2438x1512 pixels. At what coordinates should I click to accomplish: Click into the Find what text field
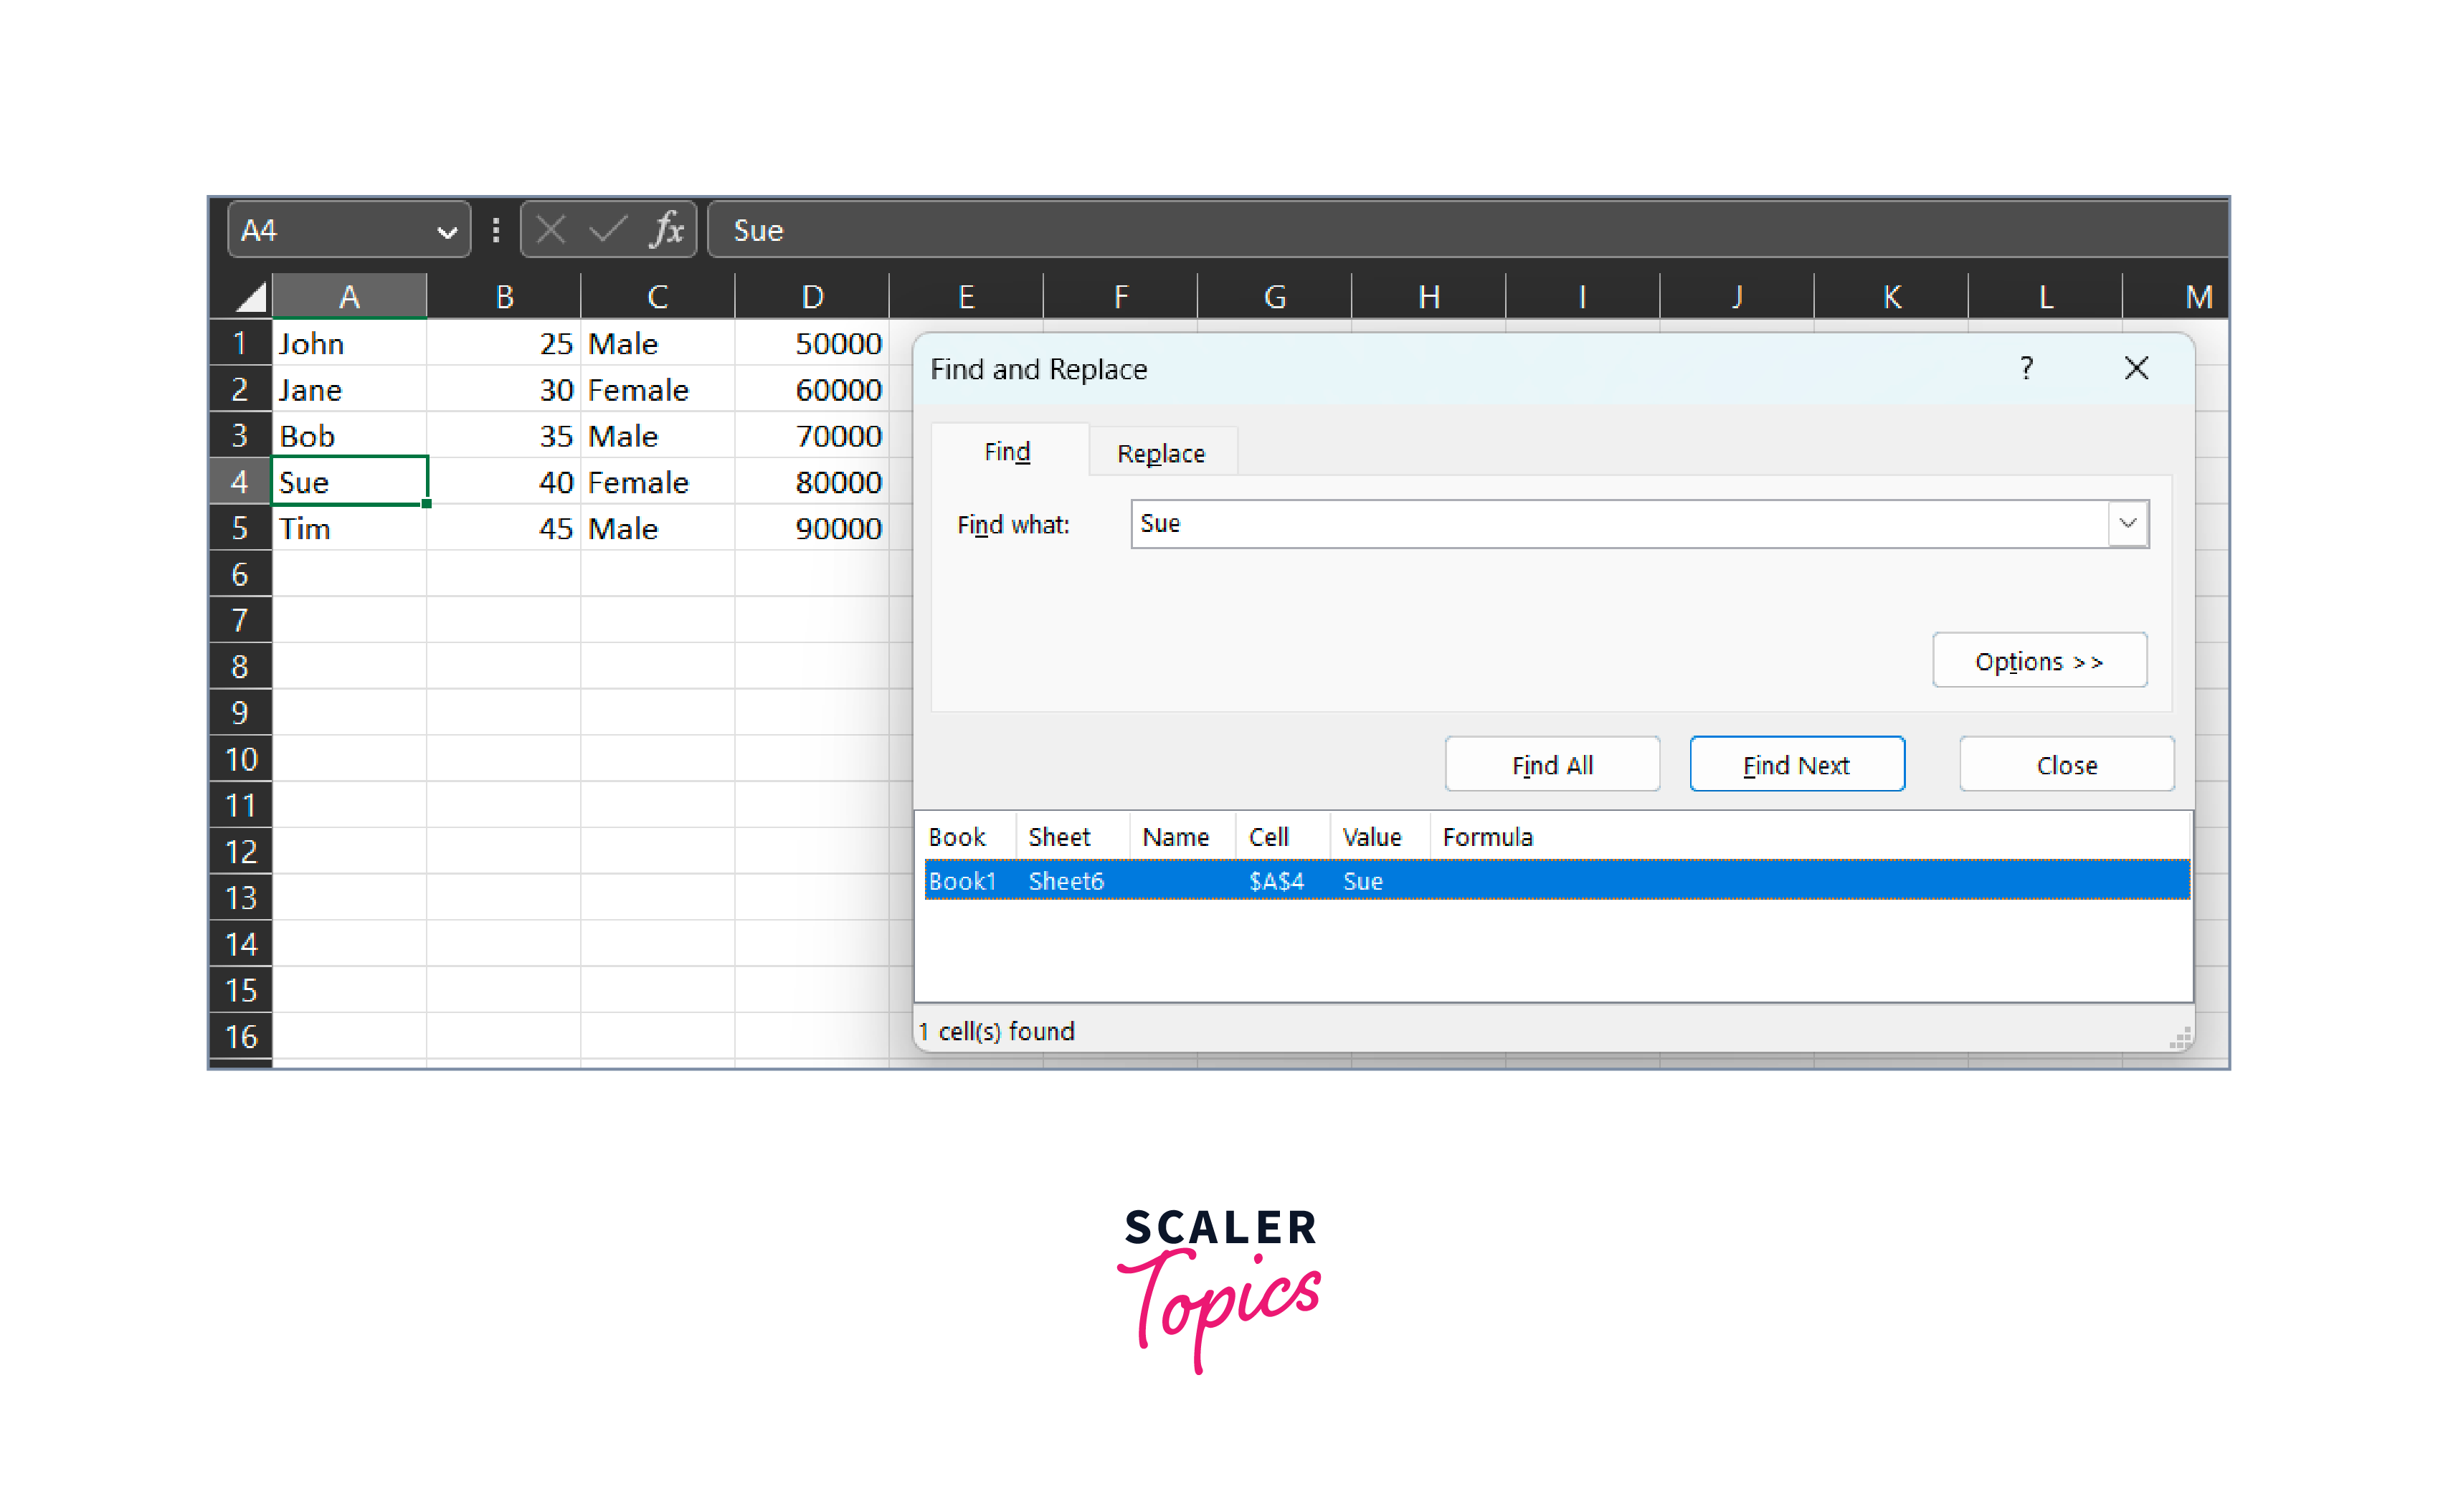(x=1600, y=523)
